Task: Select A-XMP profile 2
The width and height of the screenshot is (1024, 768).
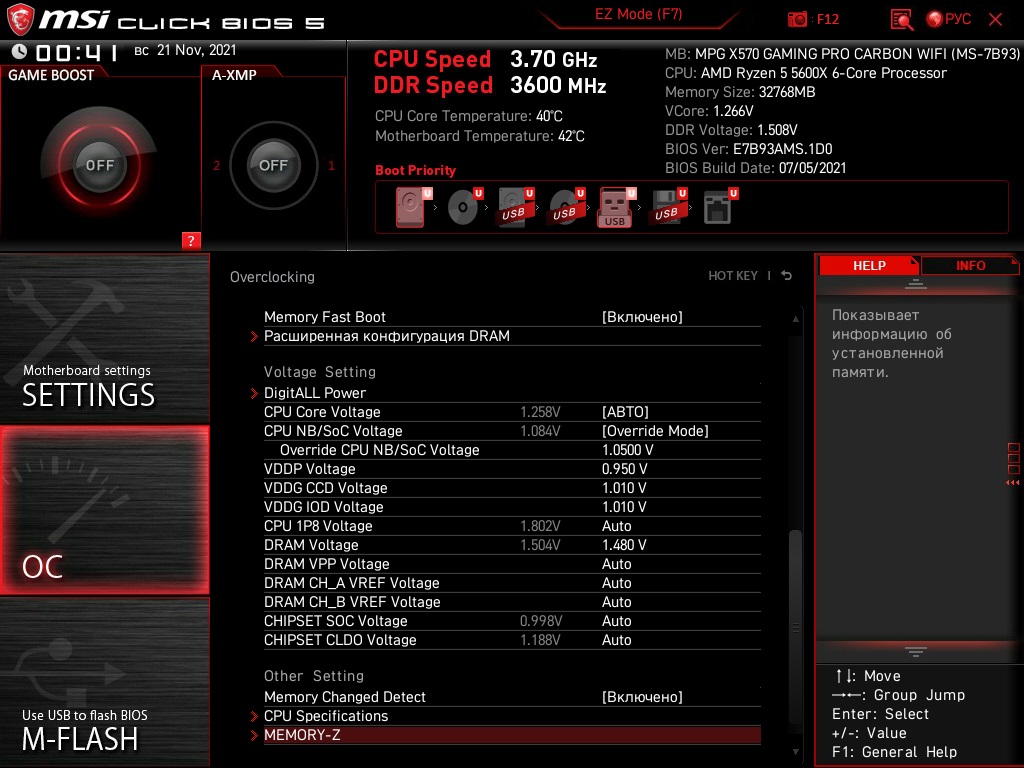Action: 217,165
